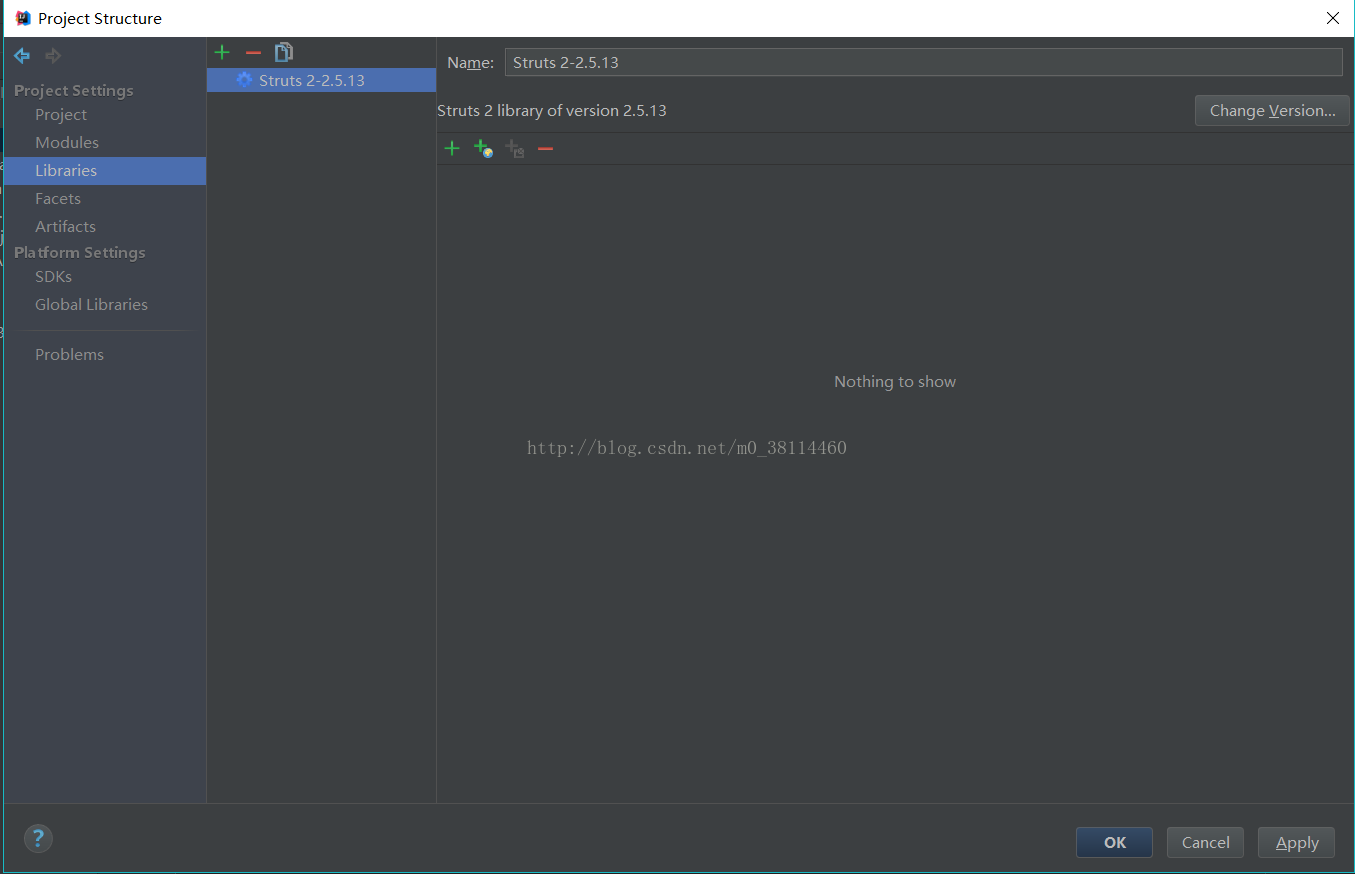The height and width of the screenshot is (874, 1355).
Task: Open SDKs under Platform Settings
Action: pos(54,277)
